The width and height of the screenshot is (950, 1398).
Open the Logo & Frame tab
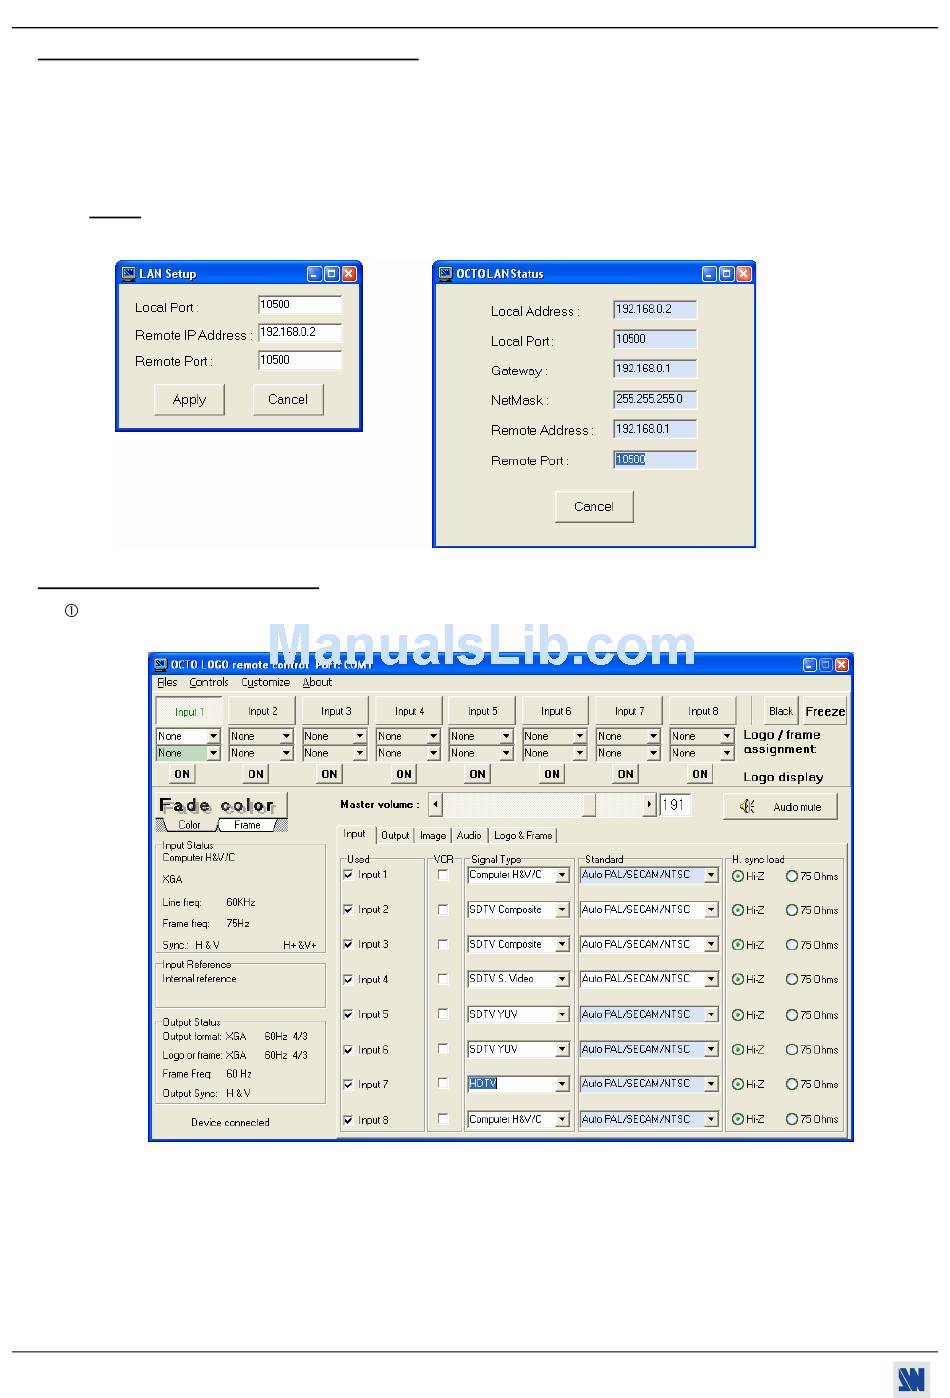click(523, 835)
